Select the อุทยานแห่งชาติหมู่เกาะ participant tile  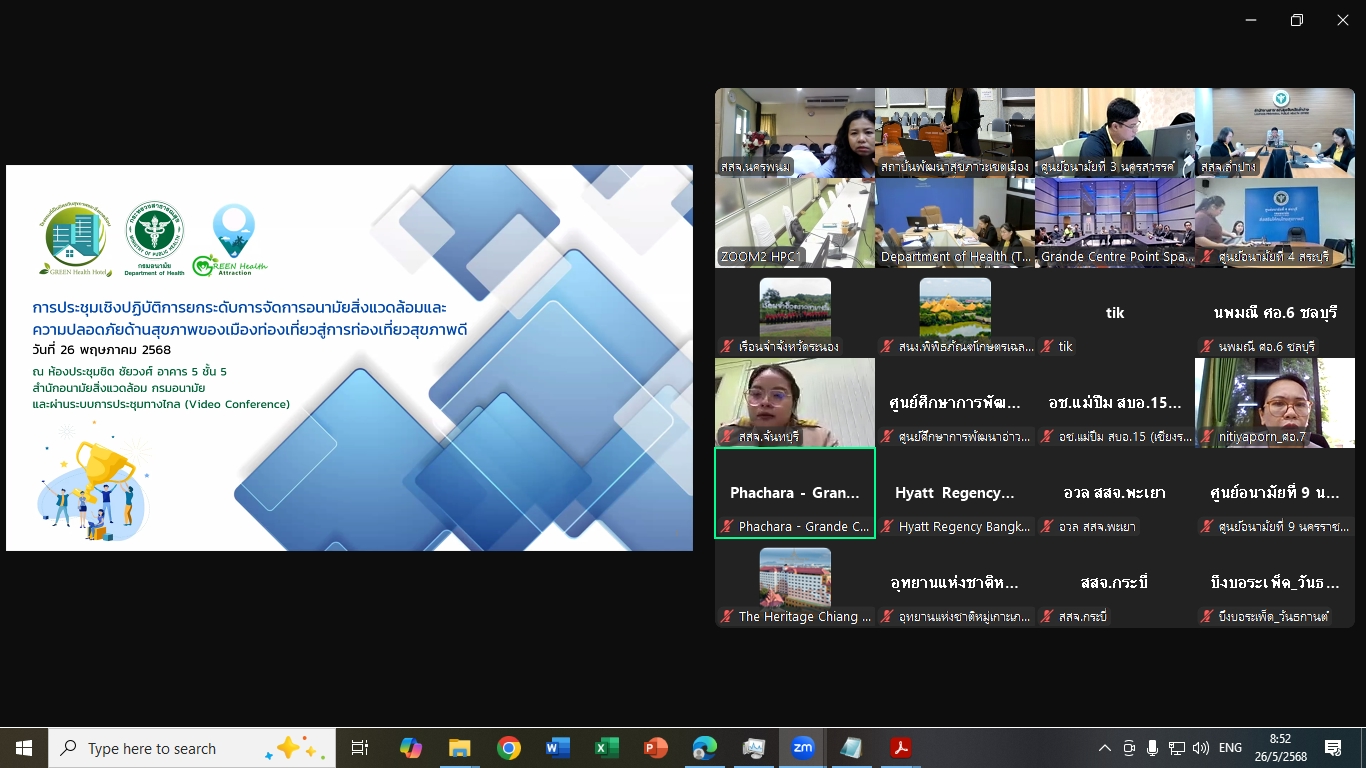pos(955,583)
